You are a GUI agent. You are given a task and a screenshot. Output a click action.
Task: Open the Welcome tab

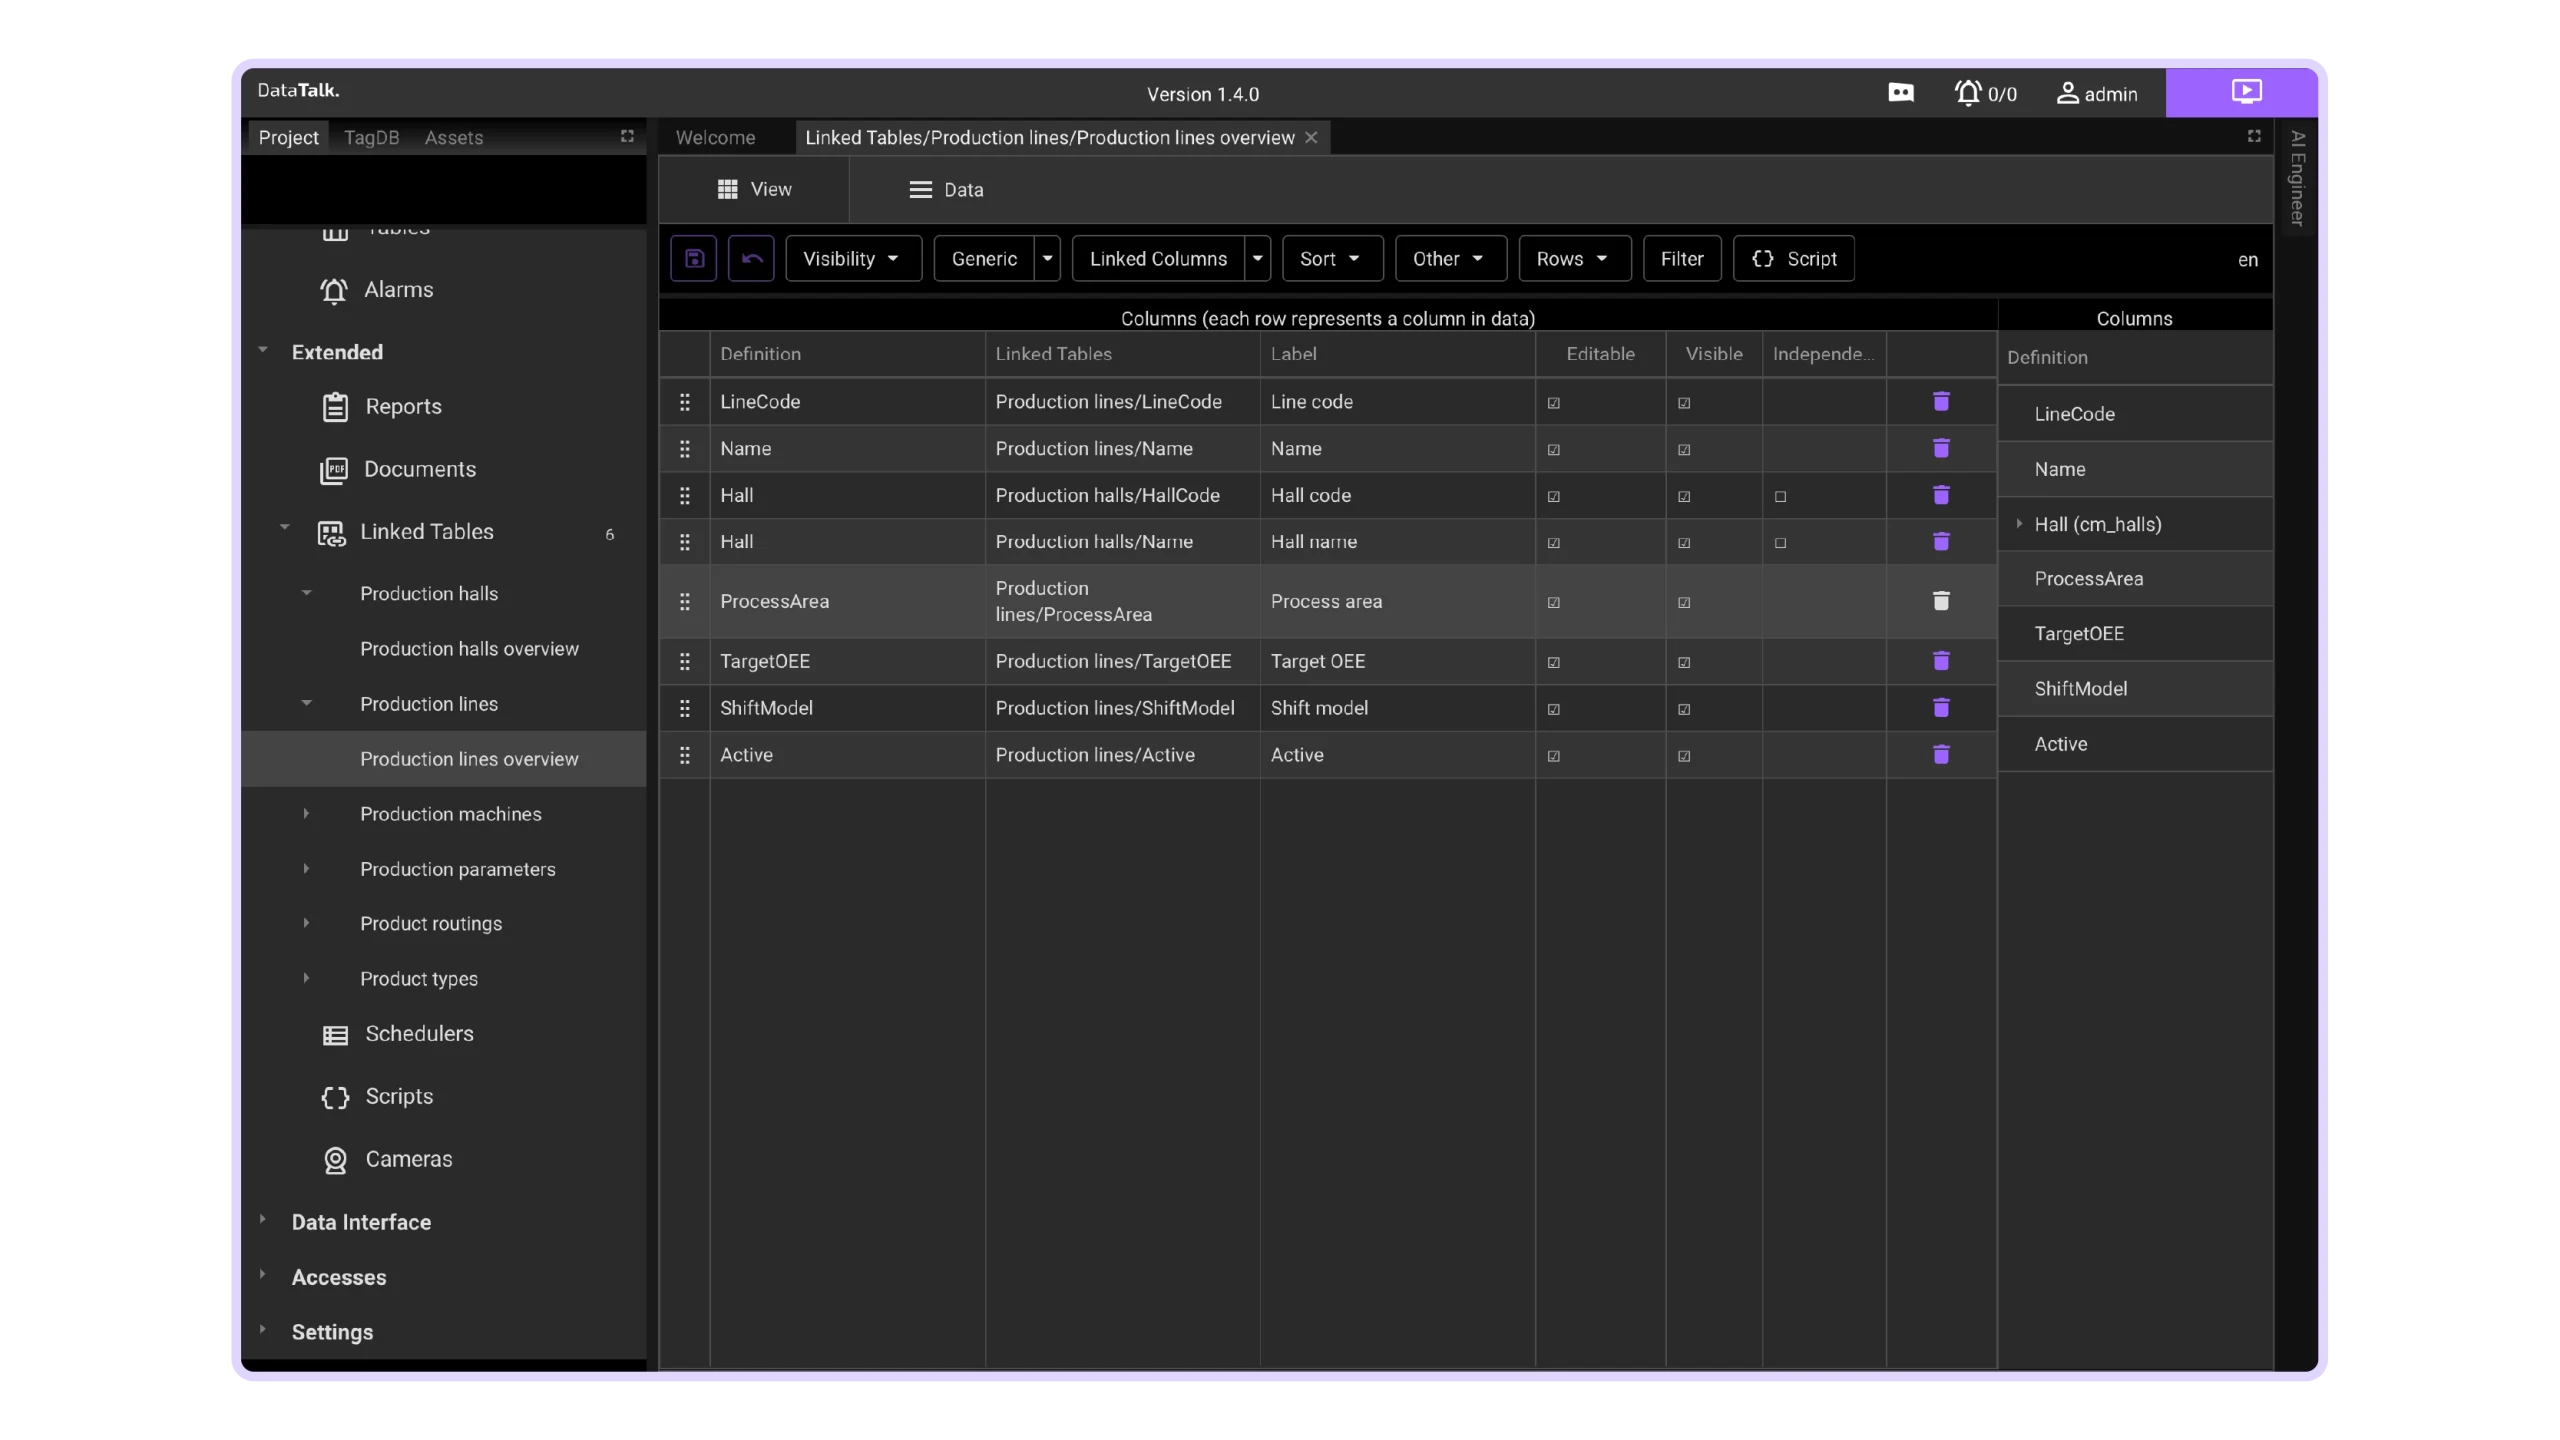click(715, 138)
